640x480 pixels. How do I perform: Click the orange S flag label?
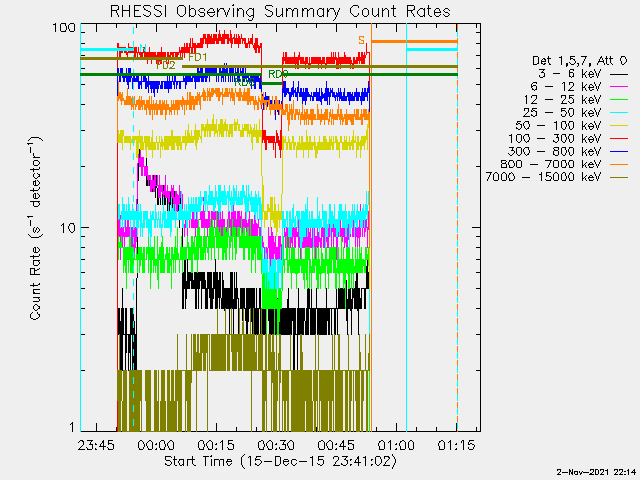tap(362, 40)
